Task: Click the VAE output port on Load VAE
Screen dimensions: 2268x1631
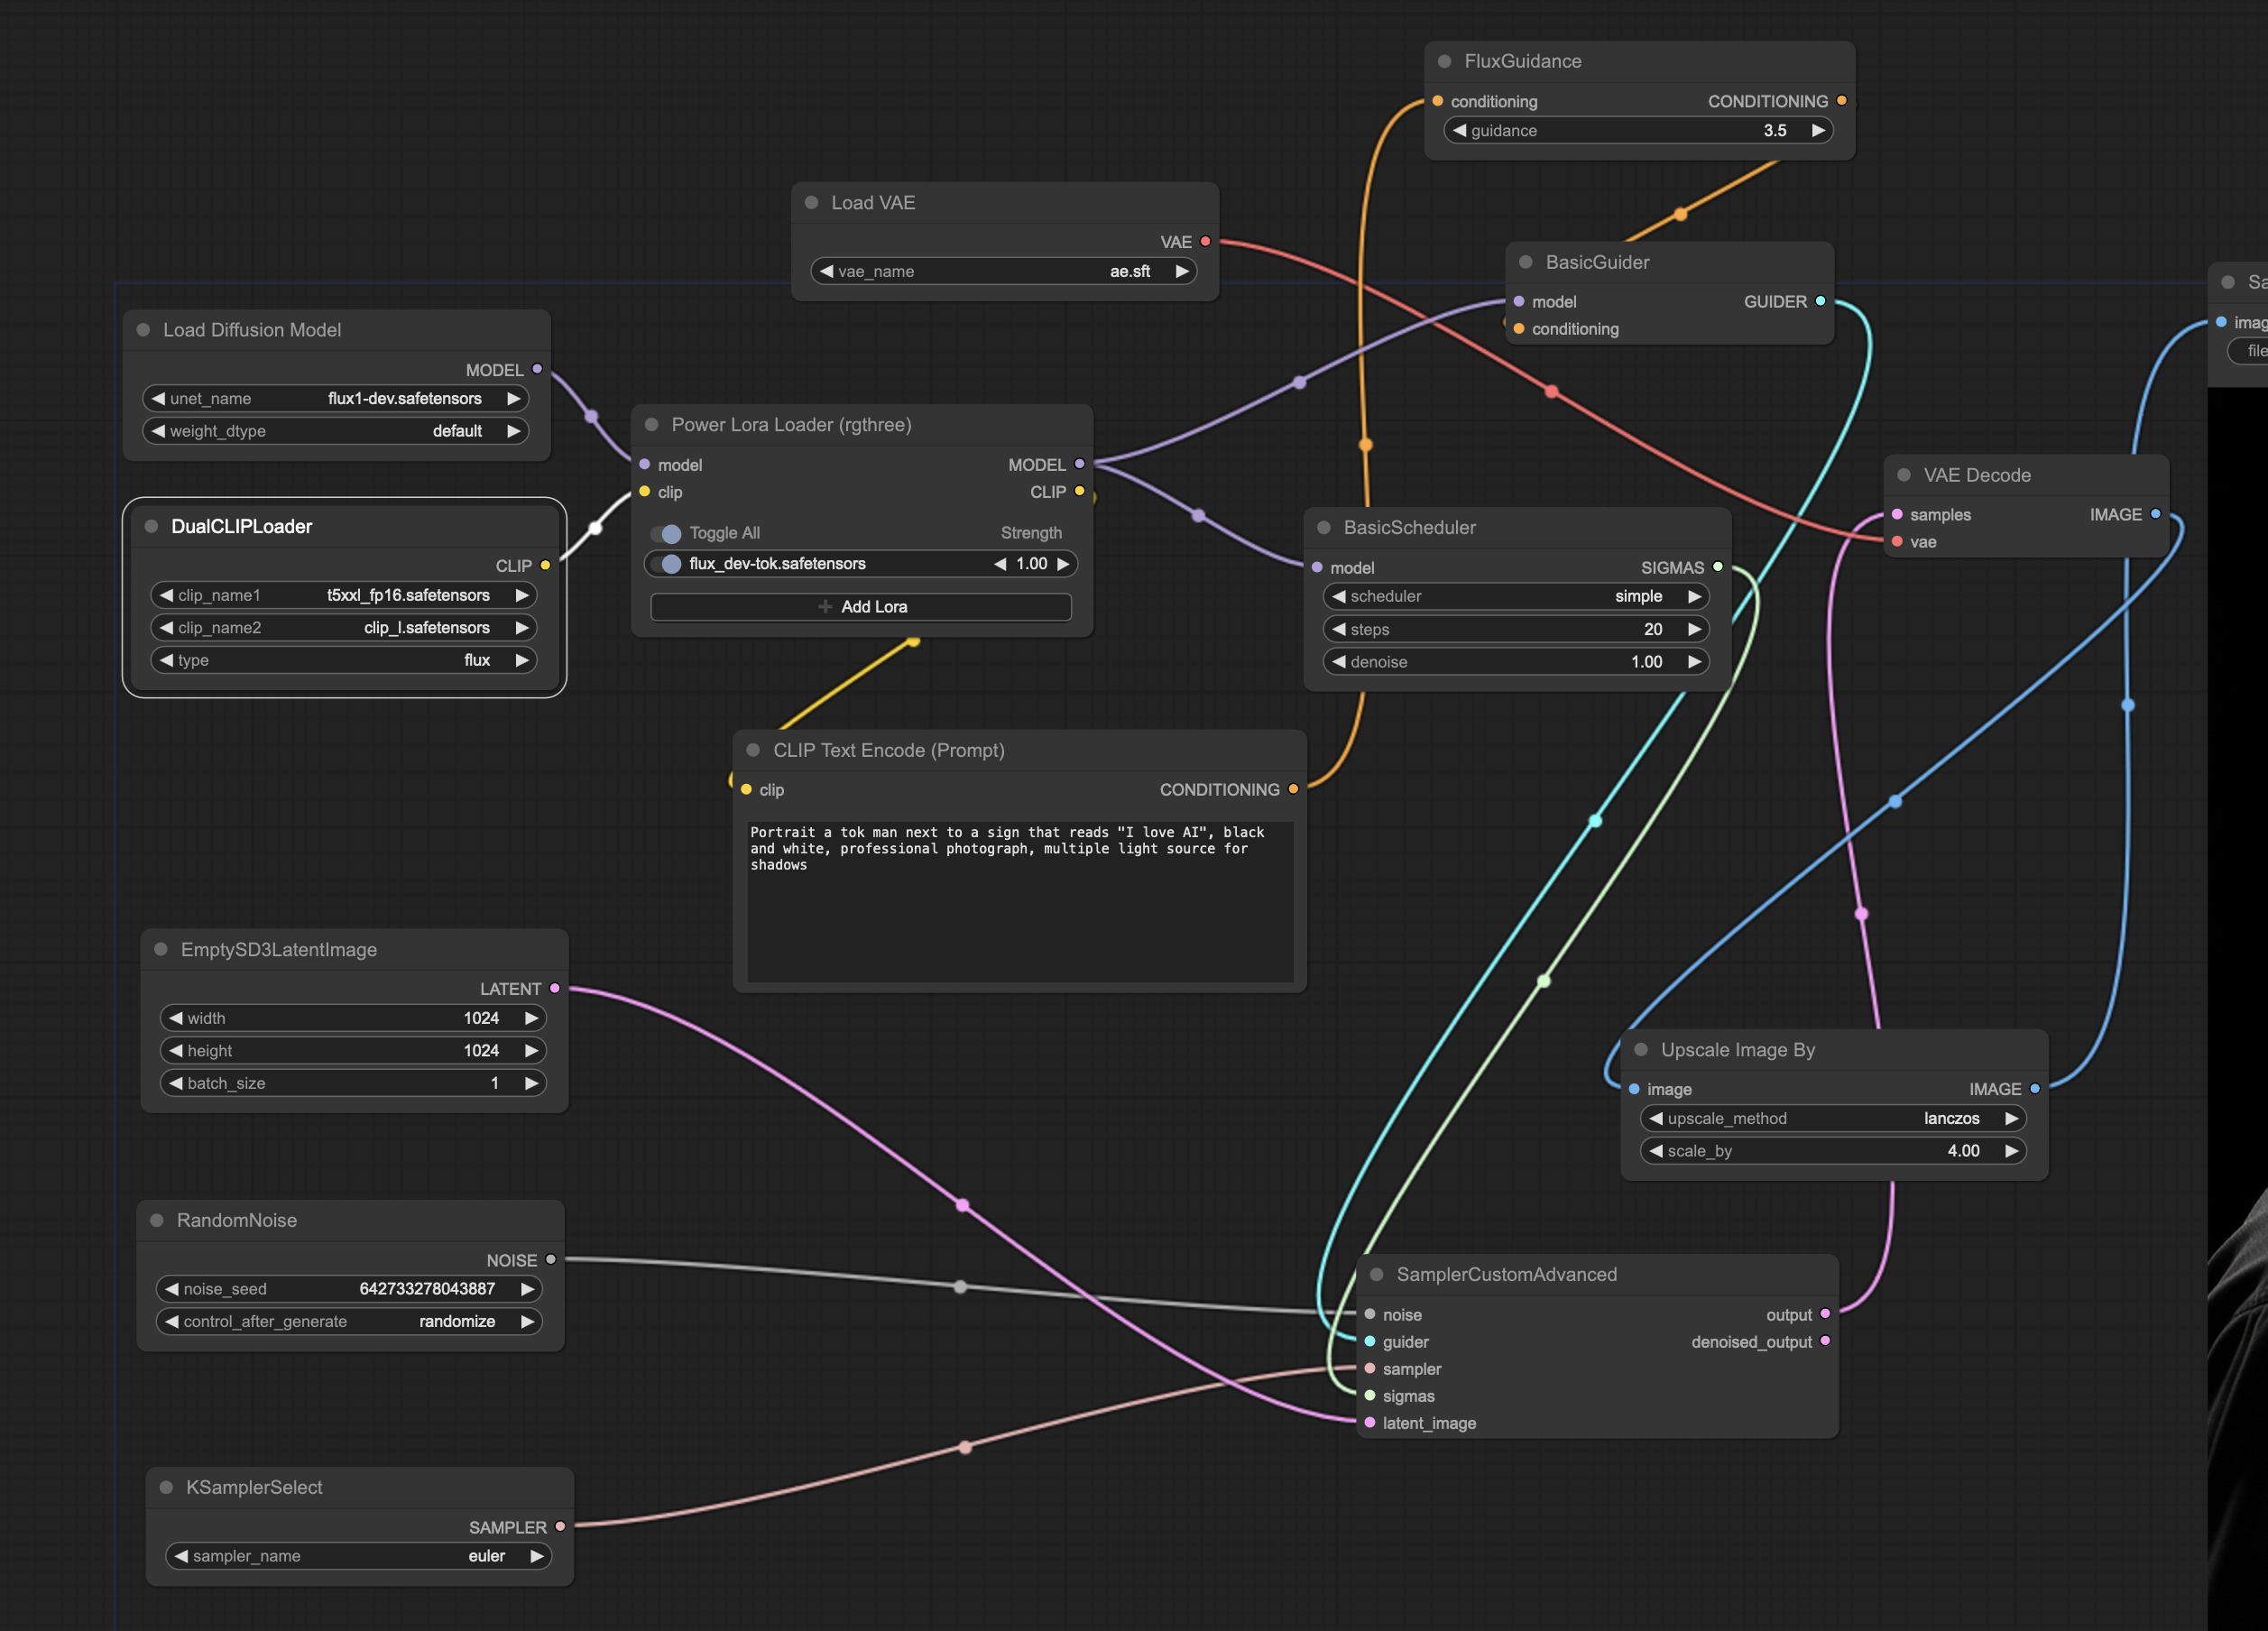Action: [x=1205, y=242]
